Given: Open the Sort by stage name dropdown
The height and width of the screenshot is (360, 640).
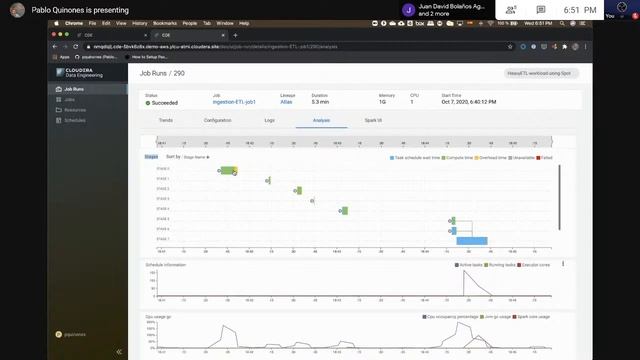Looking at the screenshot, I should (196, 157).
